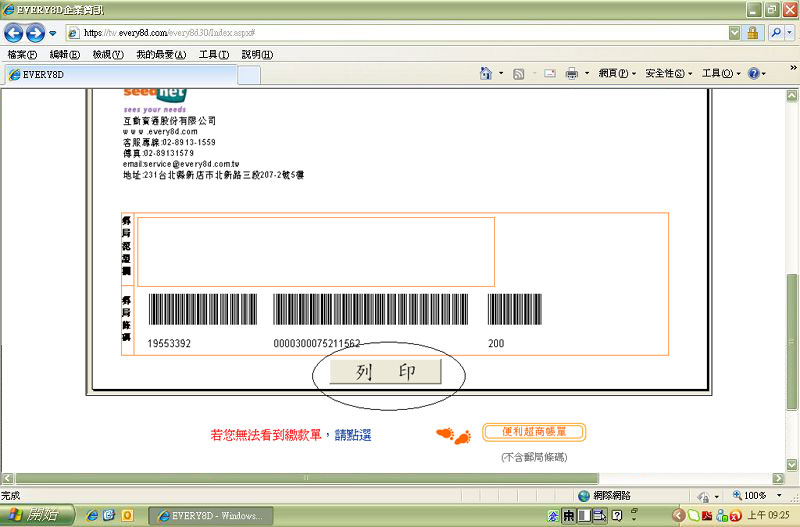Viewport: 800px width, 527px height.
Task: Open the 開始 Start button
Action: click(x=37, y=515)
